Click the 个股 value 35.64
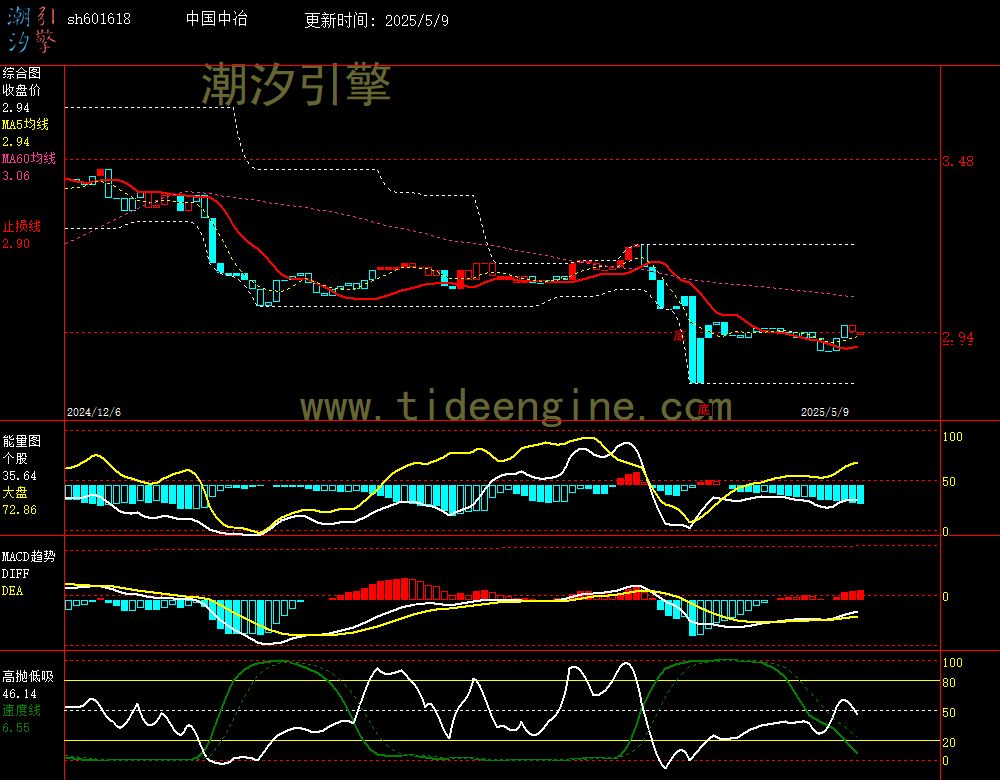Image resolution: width=1000 pixels, height=780 pixels. coord(19,476)
